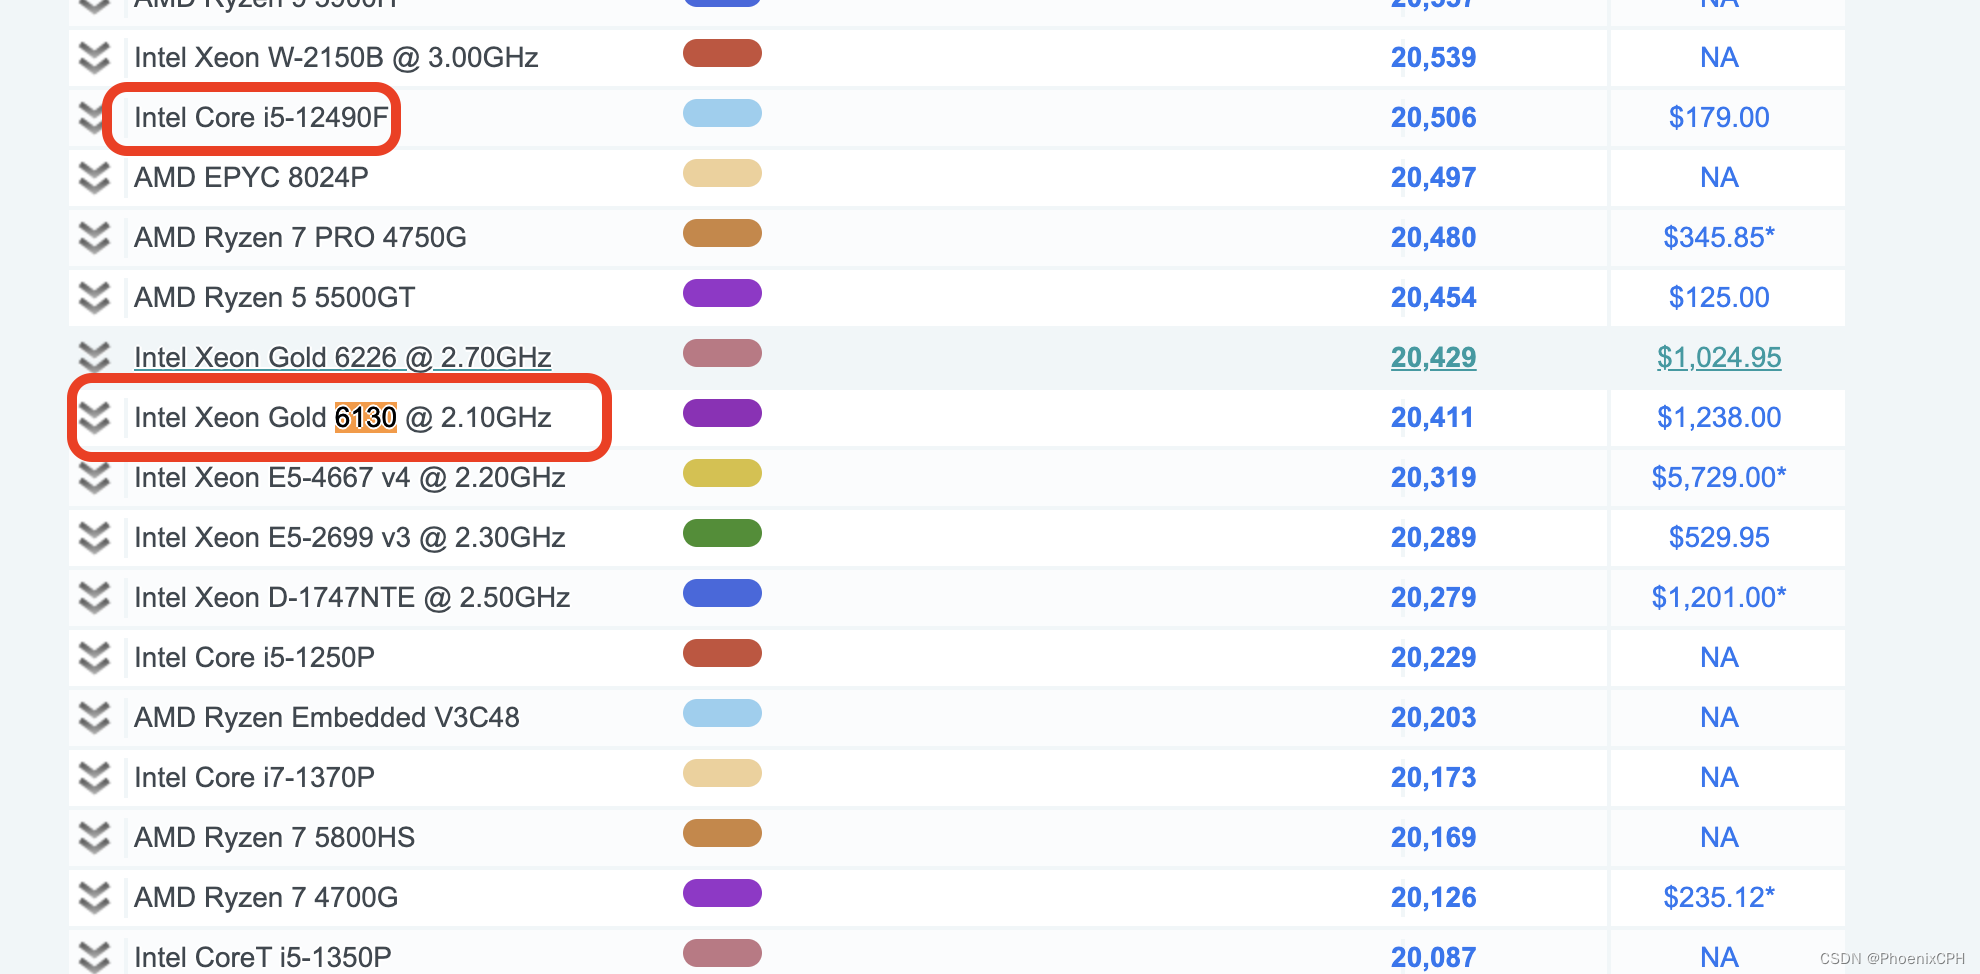Click the light blue swatch for Ryzen Embedded V3C48

[722, 713]
